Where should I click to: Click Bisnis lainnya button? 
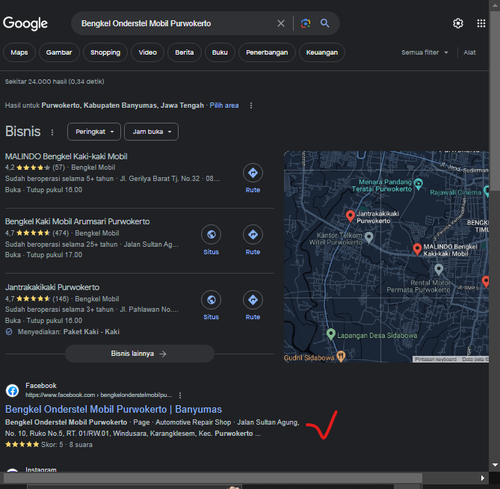click(140, 354)
